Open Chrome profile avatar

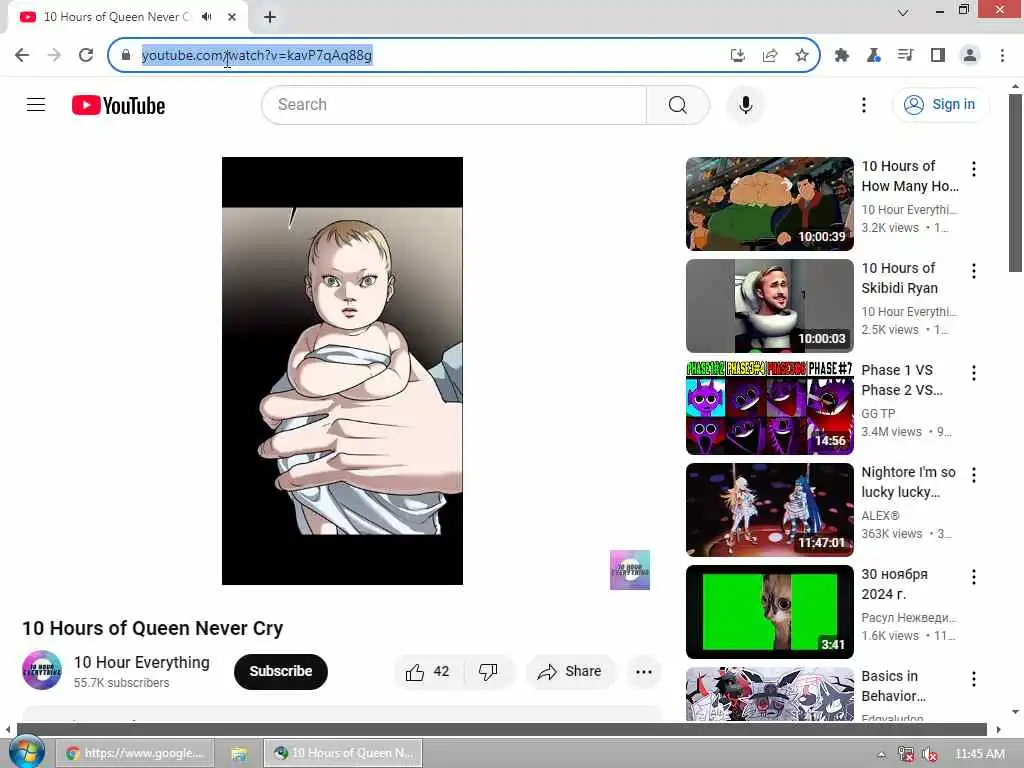pyautogui.click(x=970, y=56)
